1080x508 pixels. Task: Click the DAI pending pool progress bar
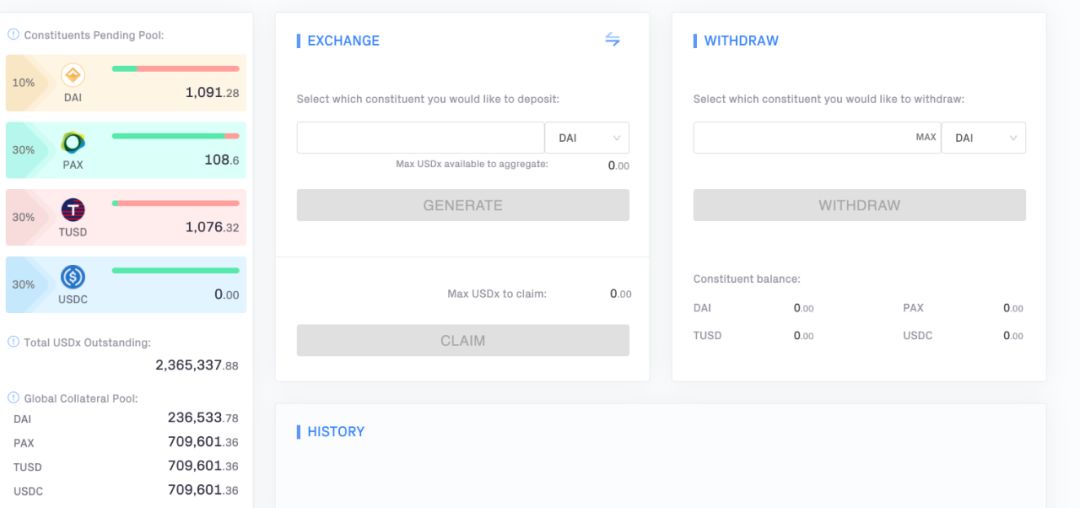tap(176, 69)
